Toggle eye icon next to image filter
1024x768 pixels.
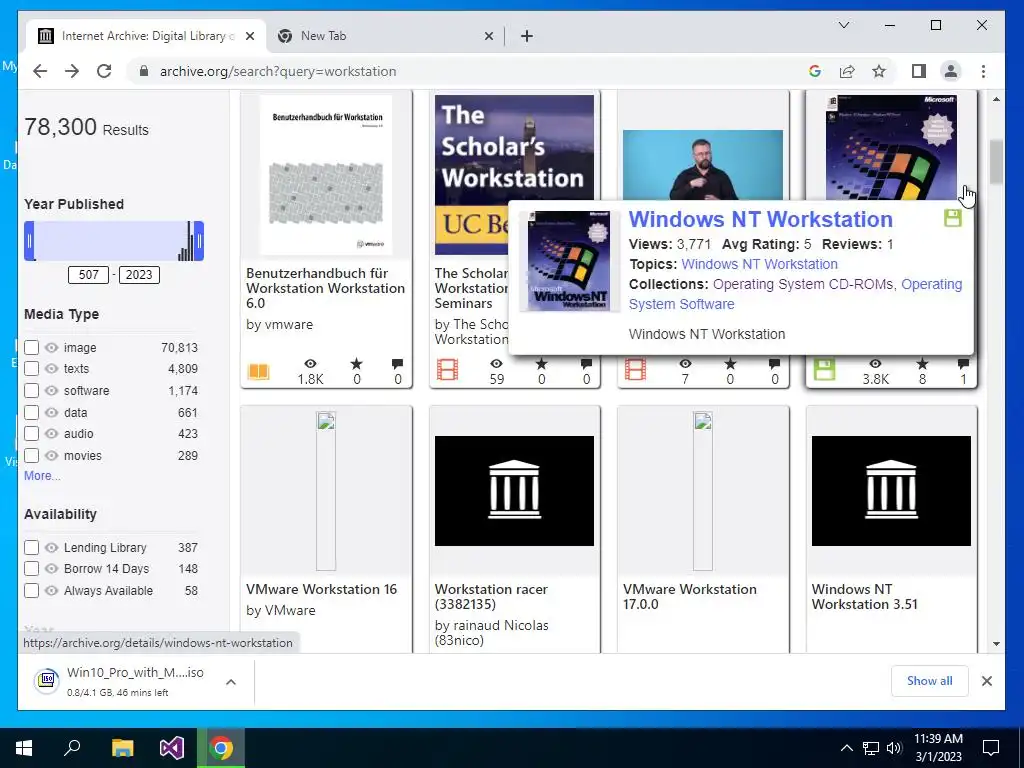[x=52, y=347]
